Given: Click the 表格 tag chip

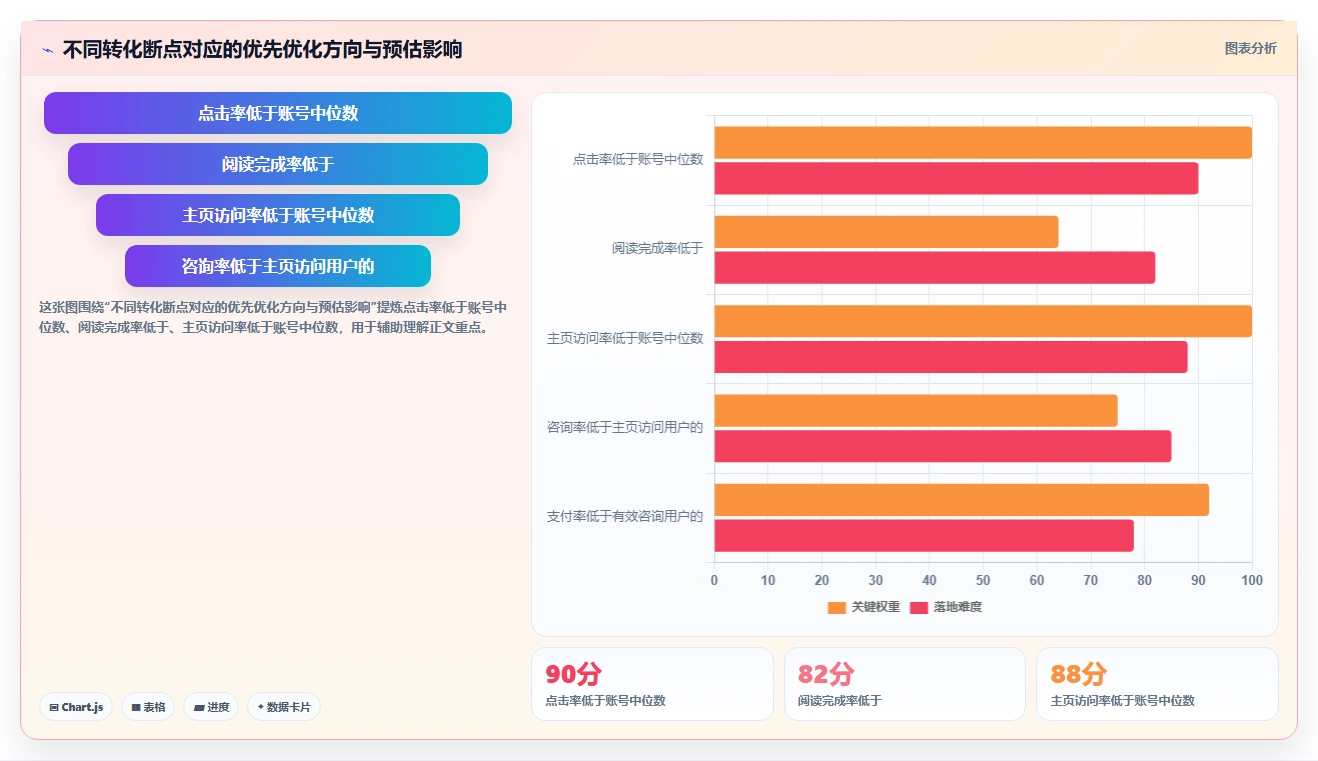Looking at the screenshot, I should click(x=148, y=707).
